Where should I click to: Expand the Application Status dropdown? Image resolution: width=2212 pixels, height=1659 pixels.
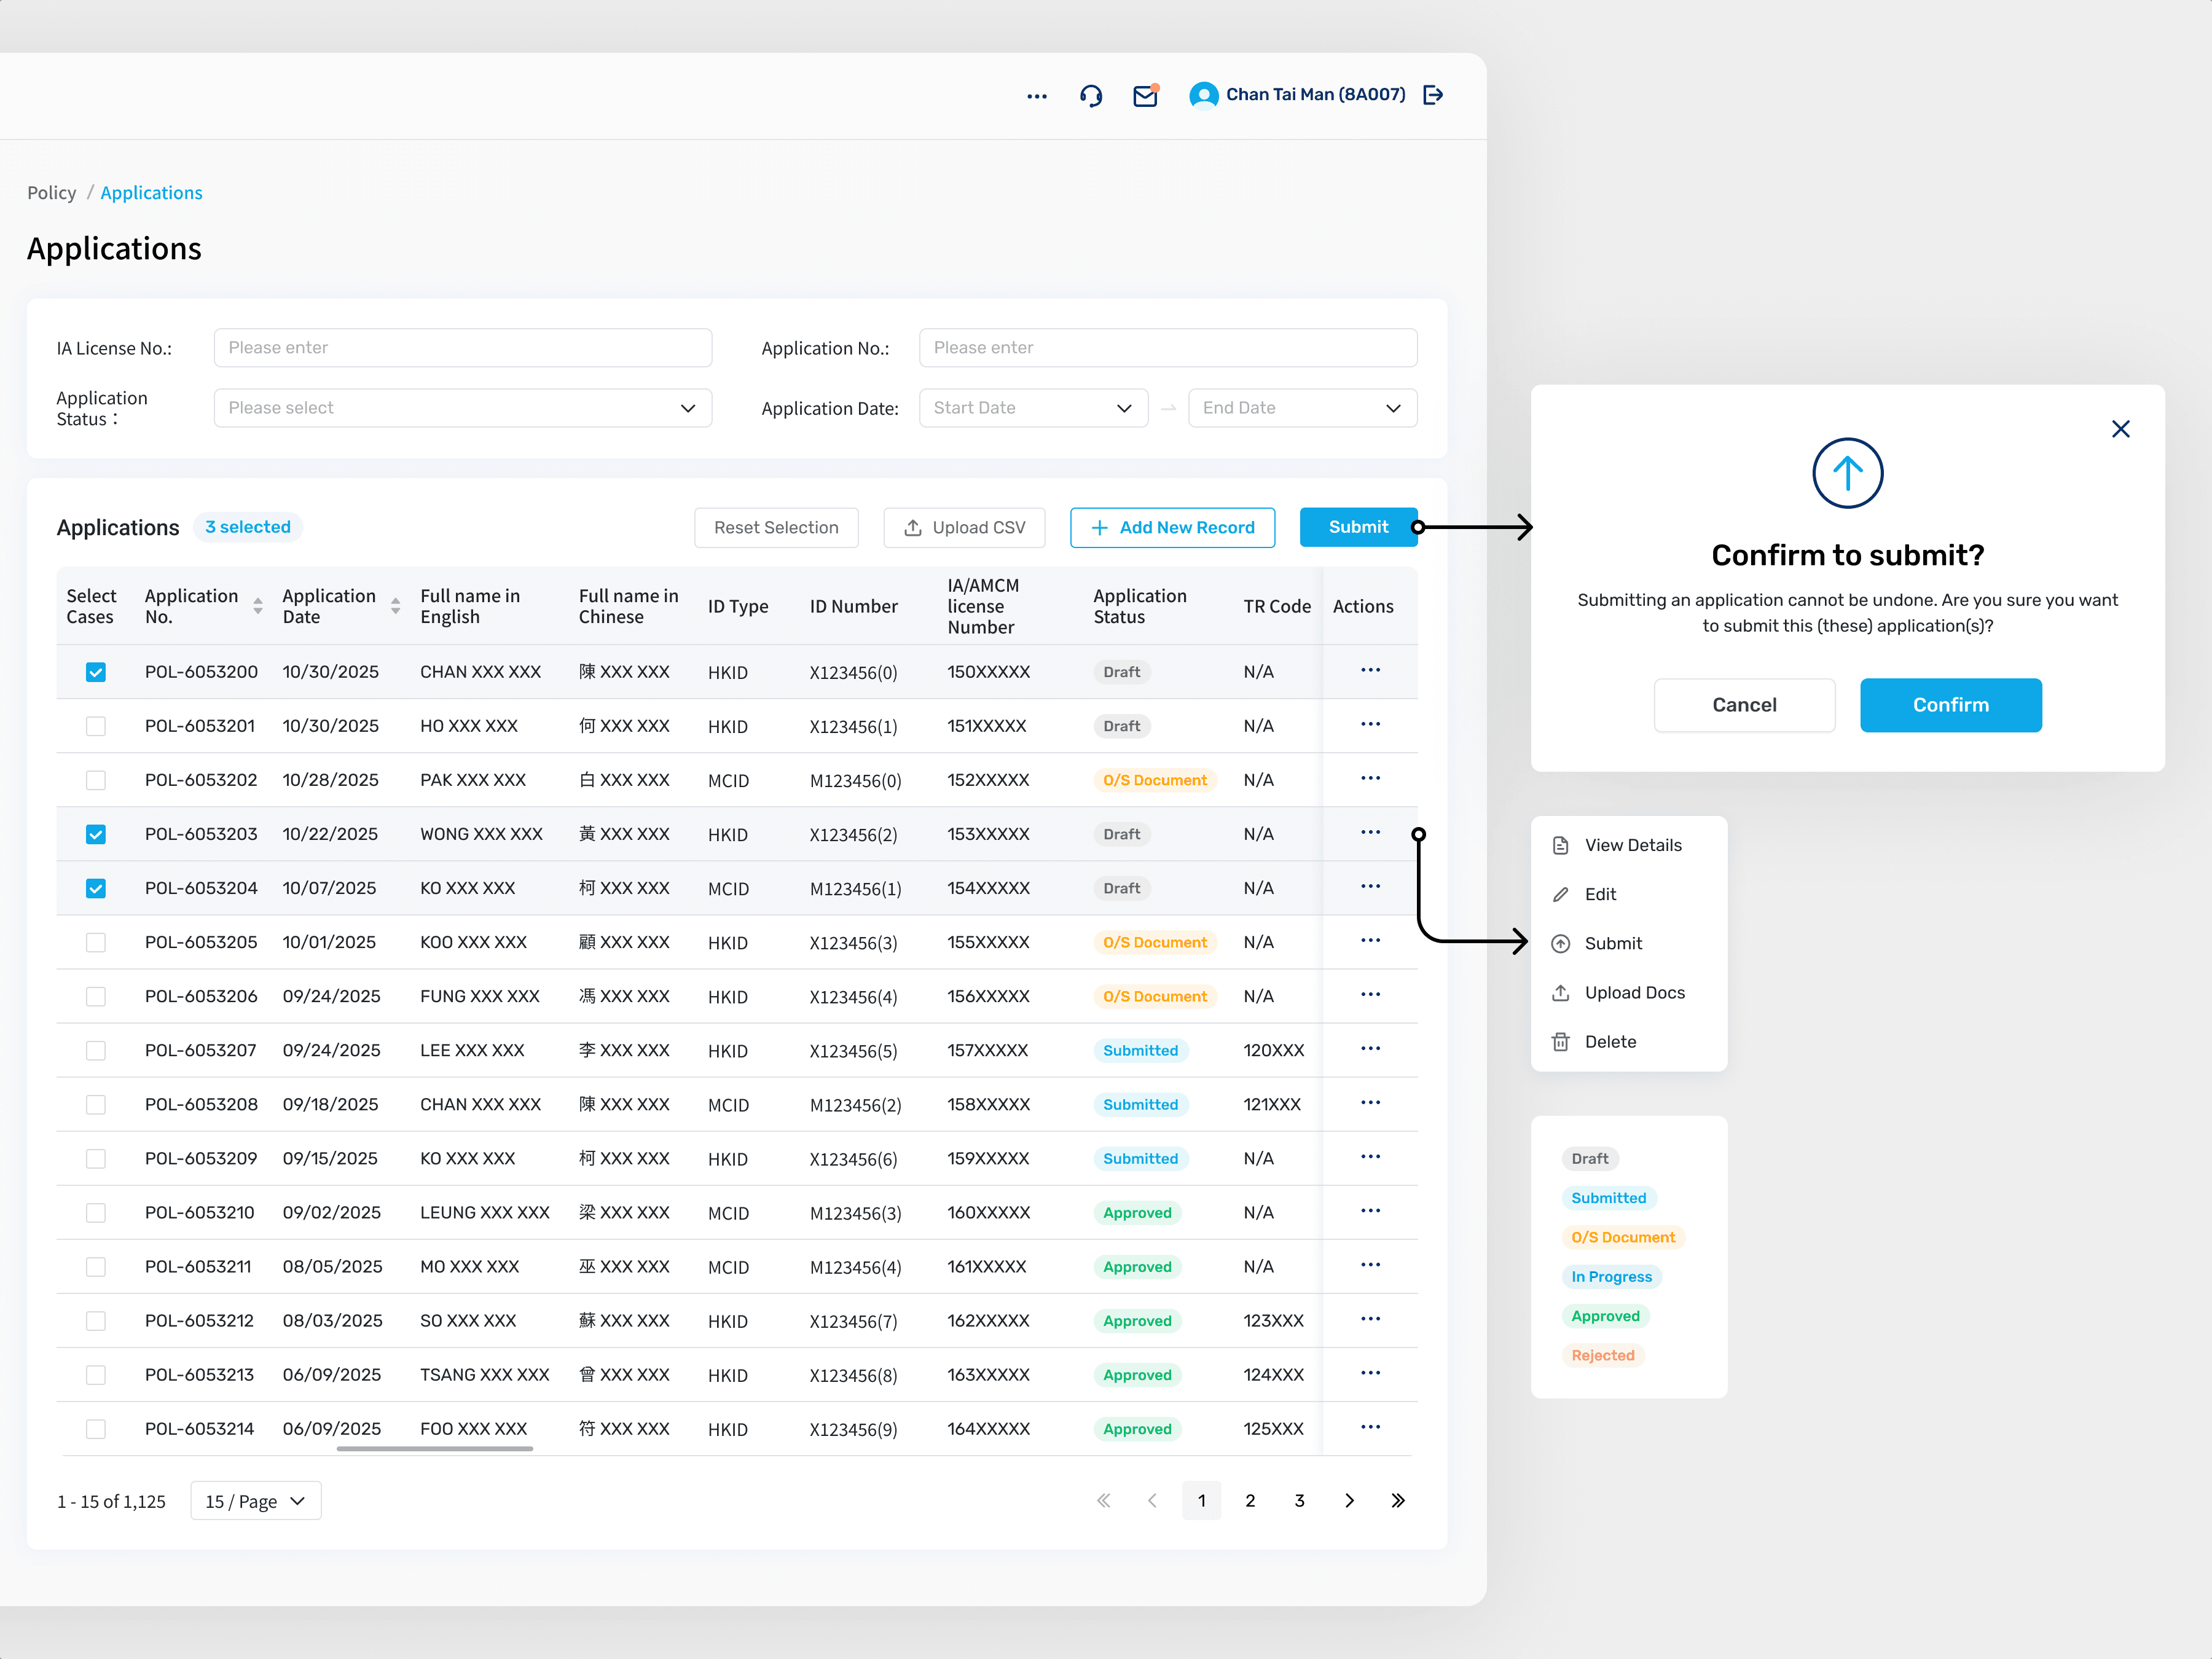[x=463, y=408]
